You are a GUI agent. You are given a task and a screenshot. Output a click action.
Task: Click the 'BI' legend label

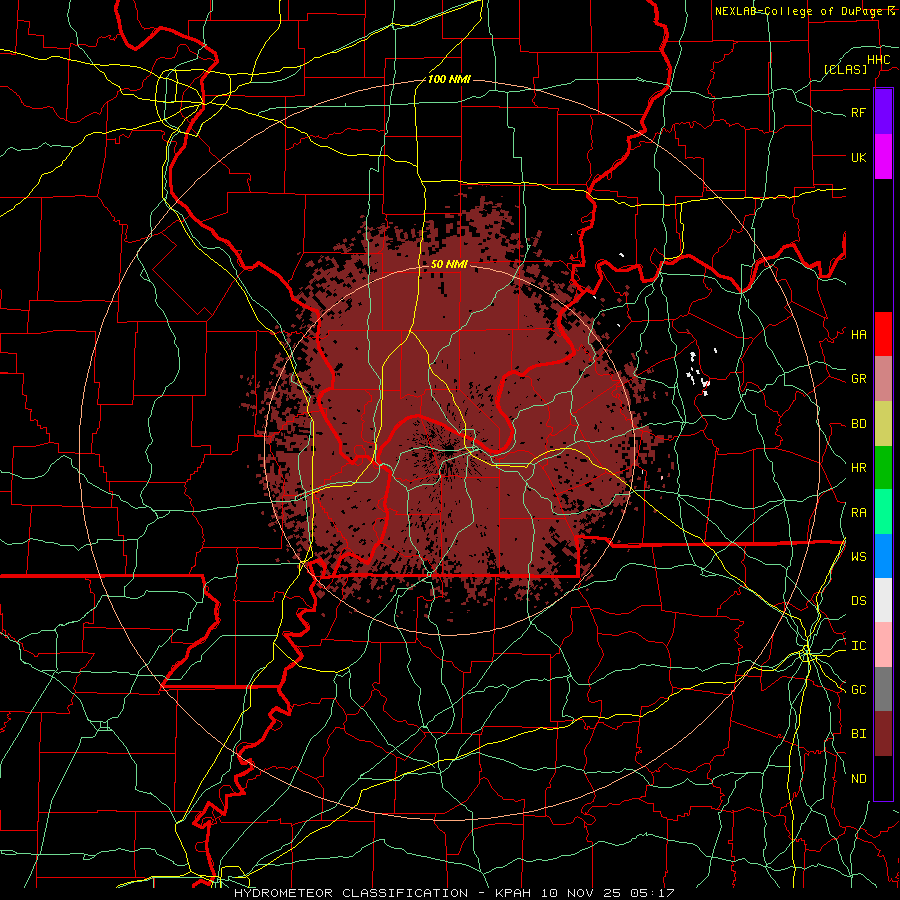point(859,734)
